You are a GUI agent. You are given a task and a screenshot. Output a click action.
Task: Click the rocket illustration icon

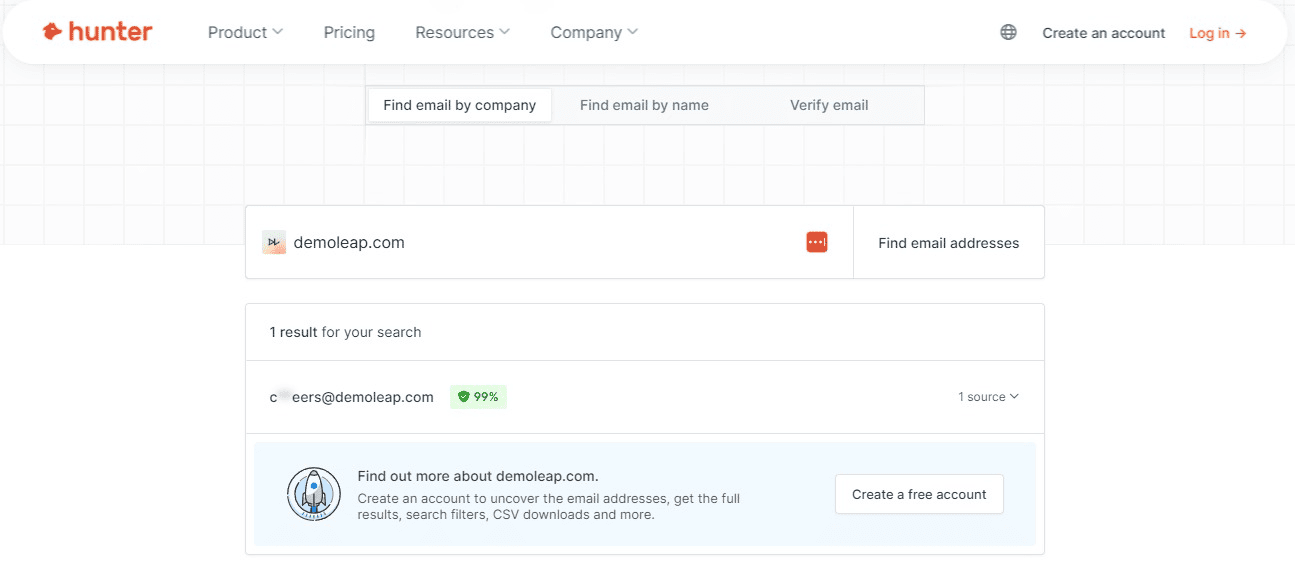(314, 494)
